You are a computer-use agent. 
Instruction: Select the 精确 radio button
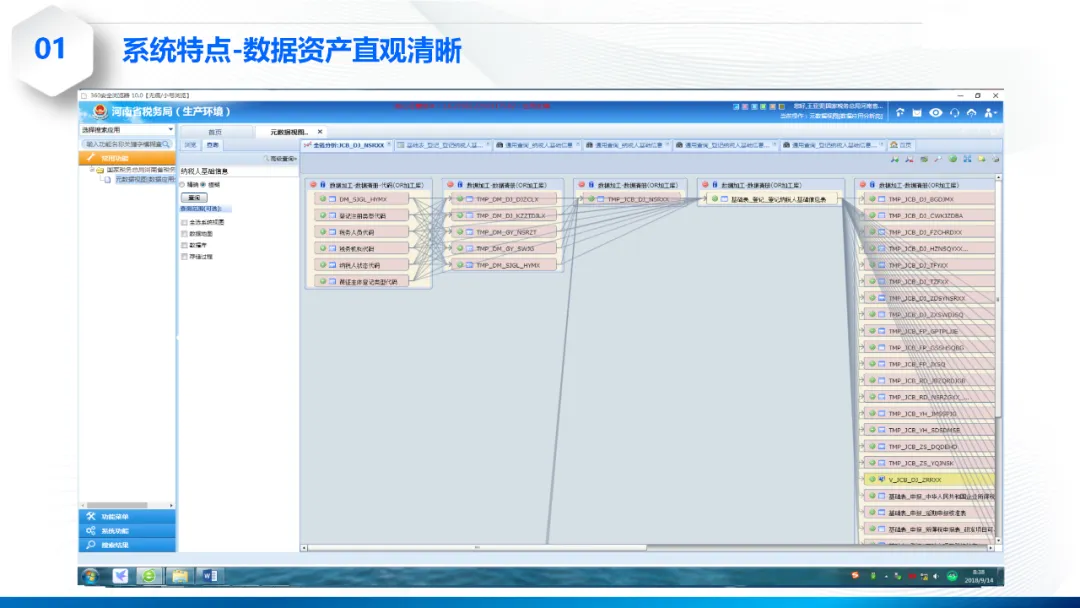pos(183,185)
